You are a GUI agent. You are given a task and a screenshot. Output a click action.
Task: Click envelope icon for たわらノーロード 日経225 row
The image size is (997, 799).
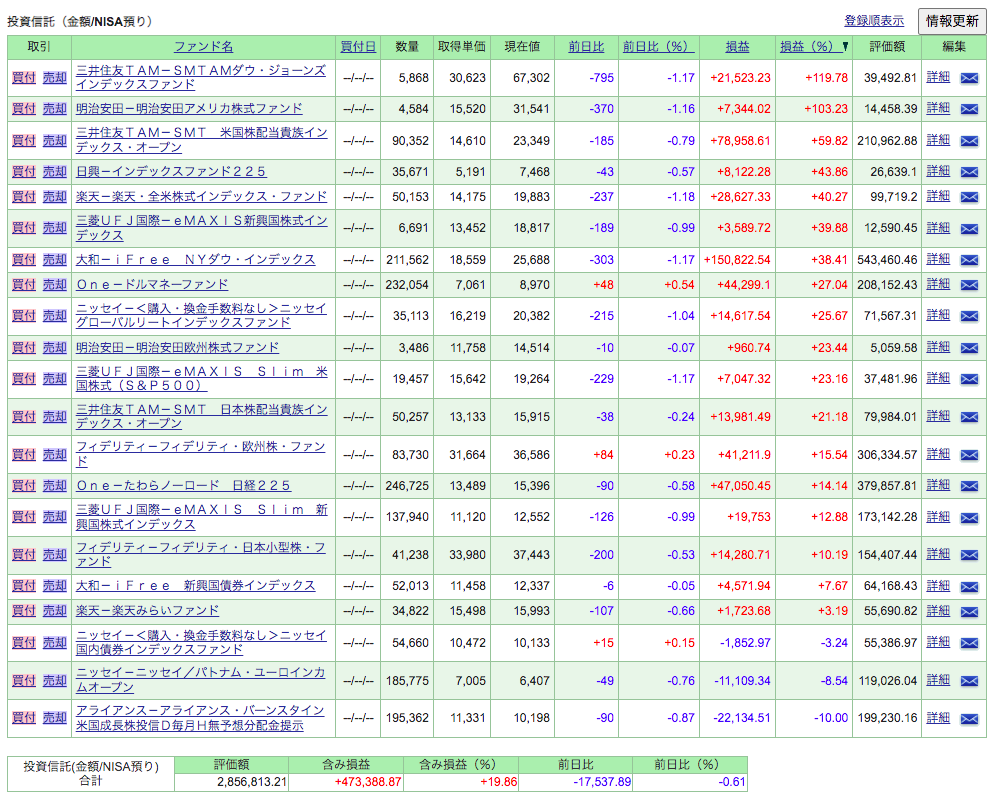[968, 486]
